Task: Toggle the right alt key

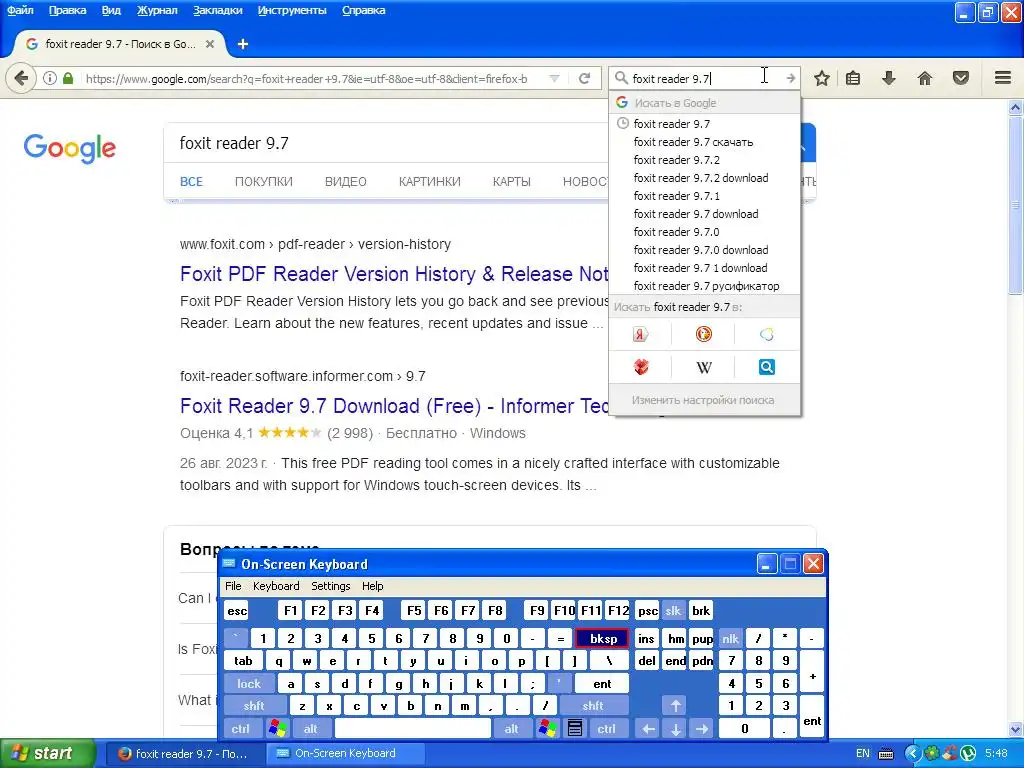Action: 511,729
